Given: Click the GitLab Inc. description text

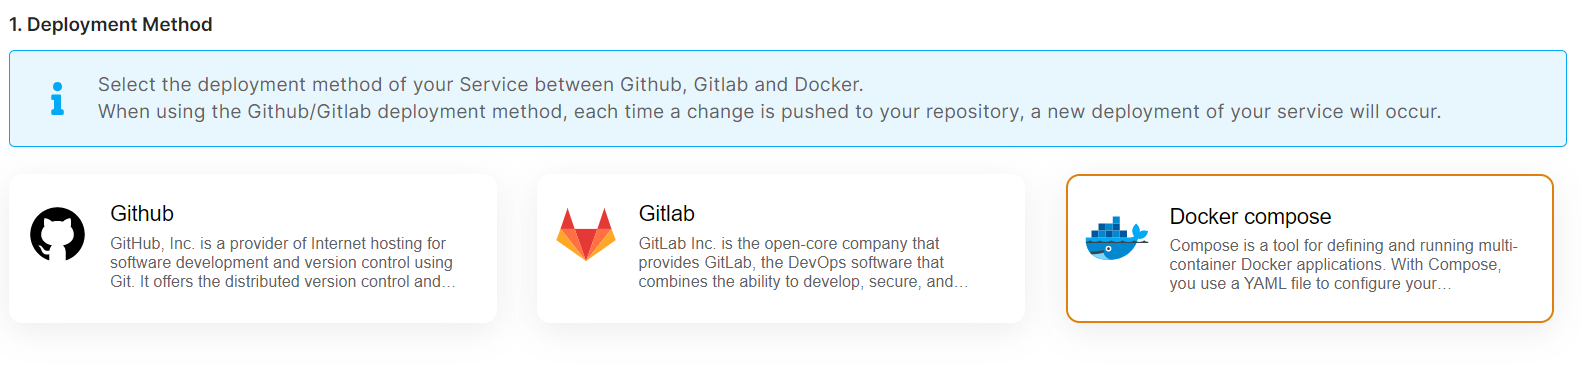Looking at the screenshot, I should 803,263.
